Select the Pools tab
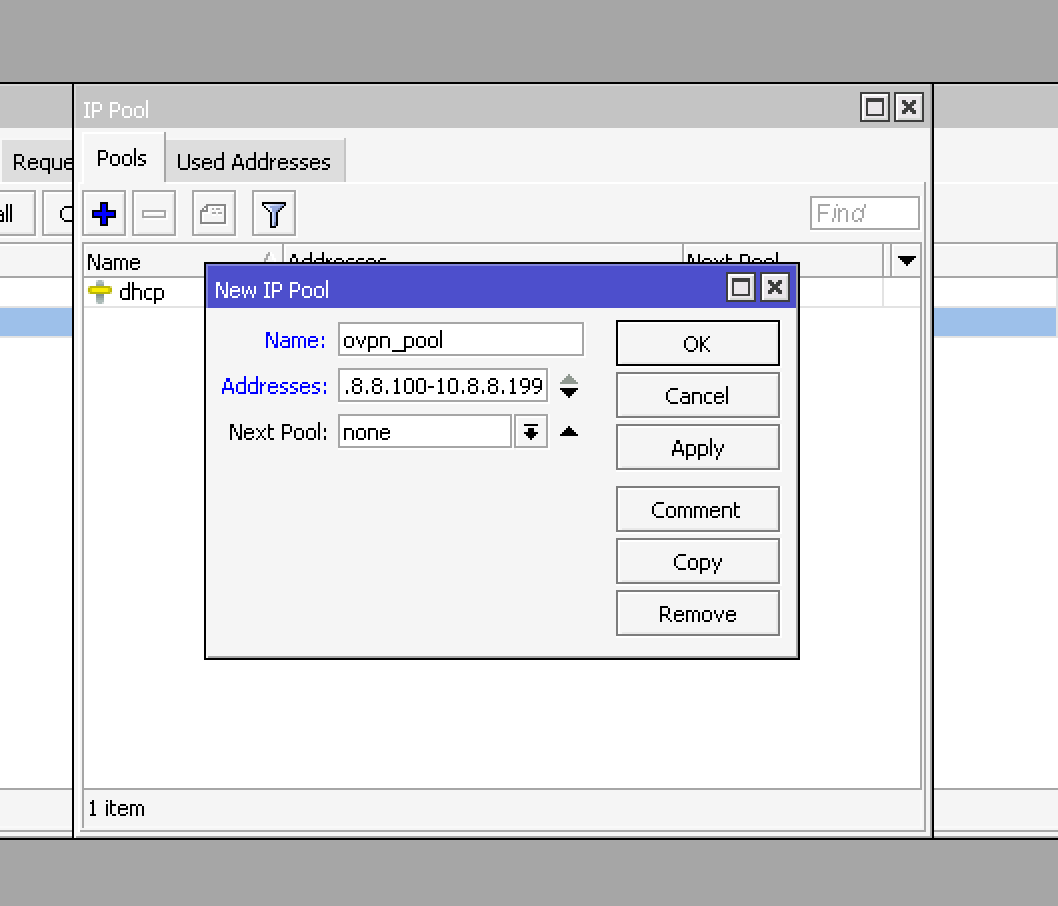Screen dimensions: 1058x906 pyautogui.click(x=122, y=159)
